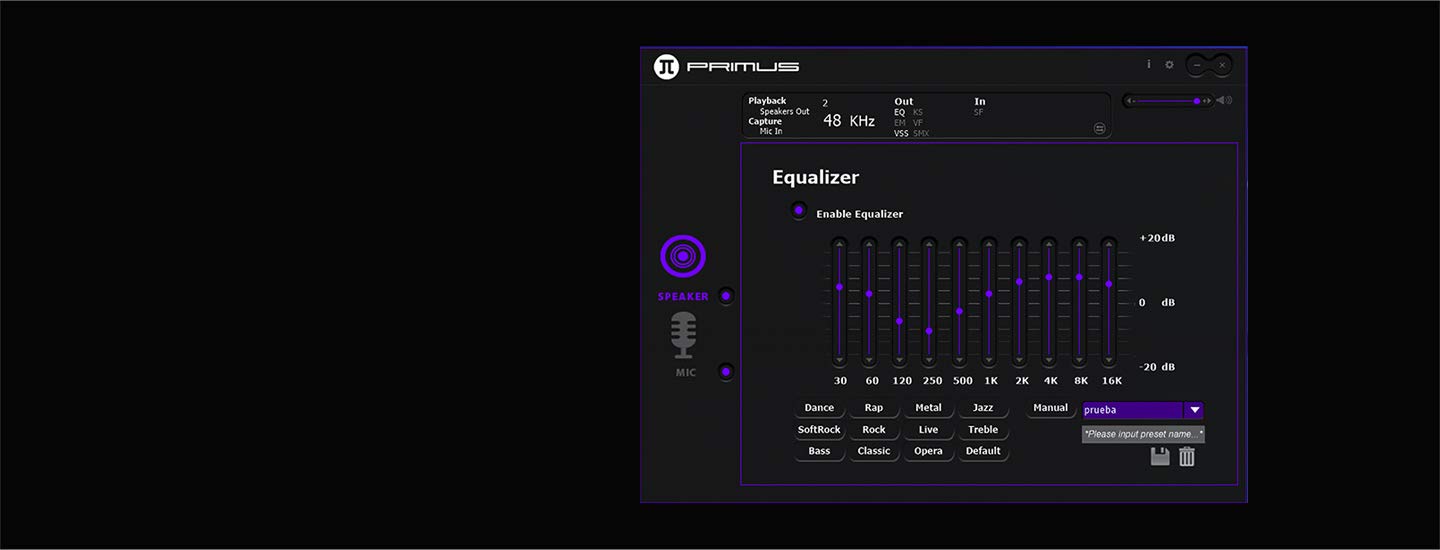The width and height of the screenshot is (1440, 550).
Task: Select the Manual preset button
Action: [1050, 408]
